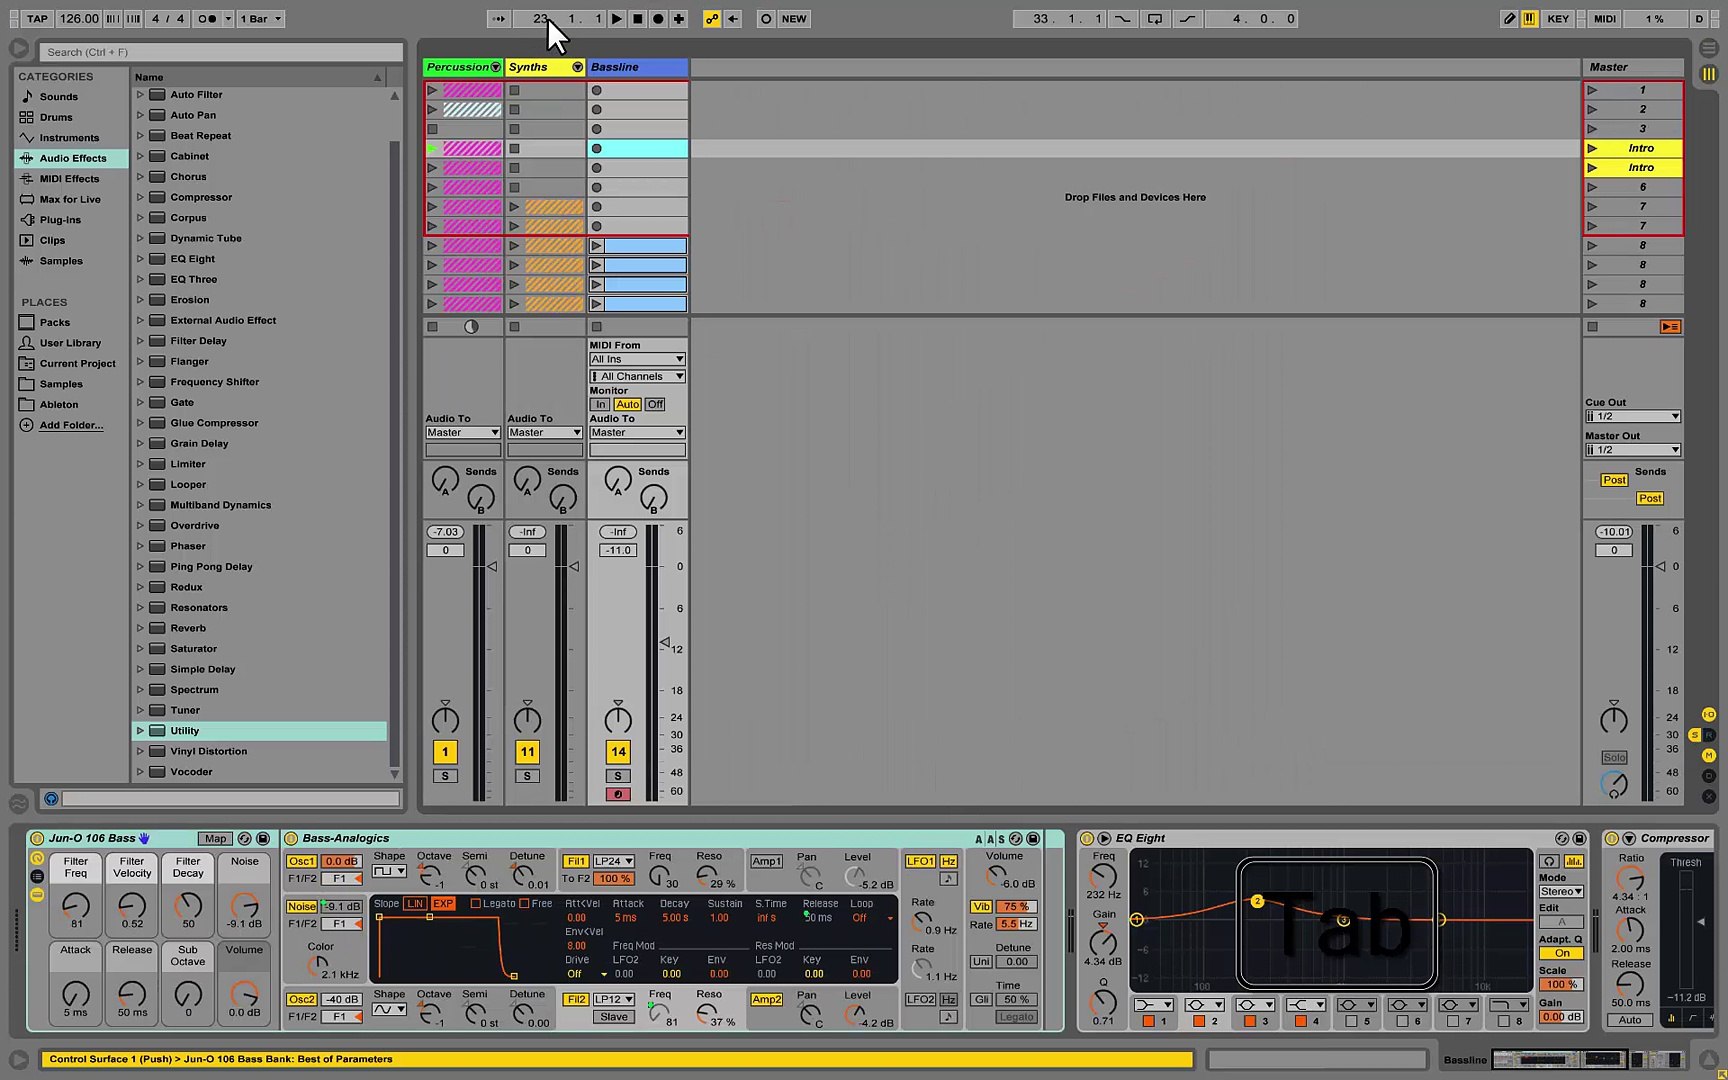Click the Session Record circle button
This screenshot has width=1728, height=1080.
pyautogui.click(x=766, y=19)
